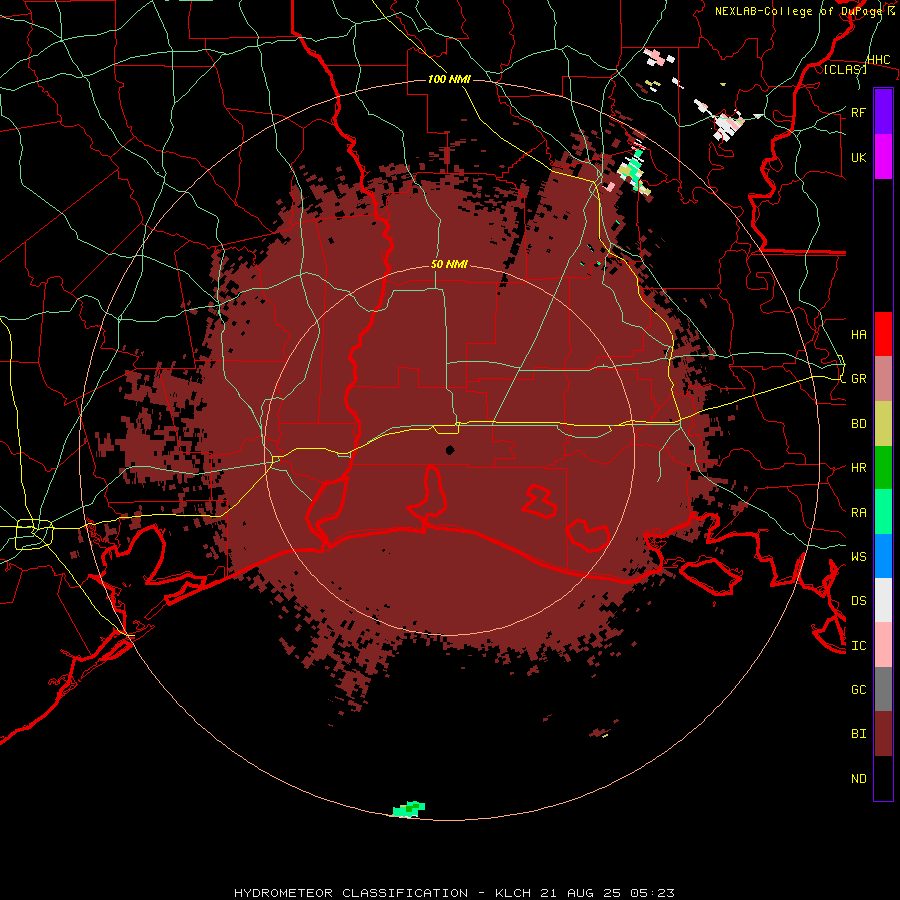Click the 'WS' legend label
This screenshot has width=900, height=900.
click(858, 556)
